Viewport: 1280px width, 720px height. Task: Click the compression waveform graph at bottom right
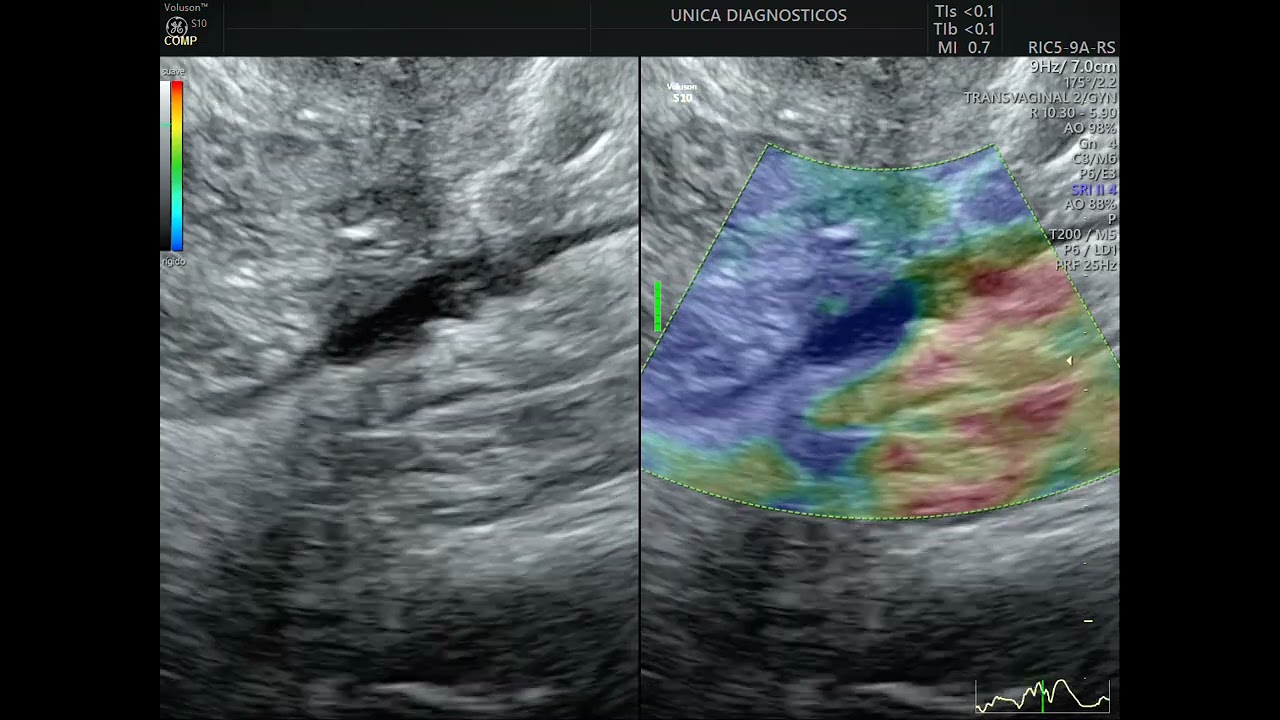point(1042,696)
